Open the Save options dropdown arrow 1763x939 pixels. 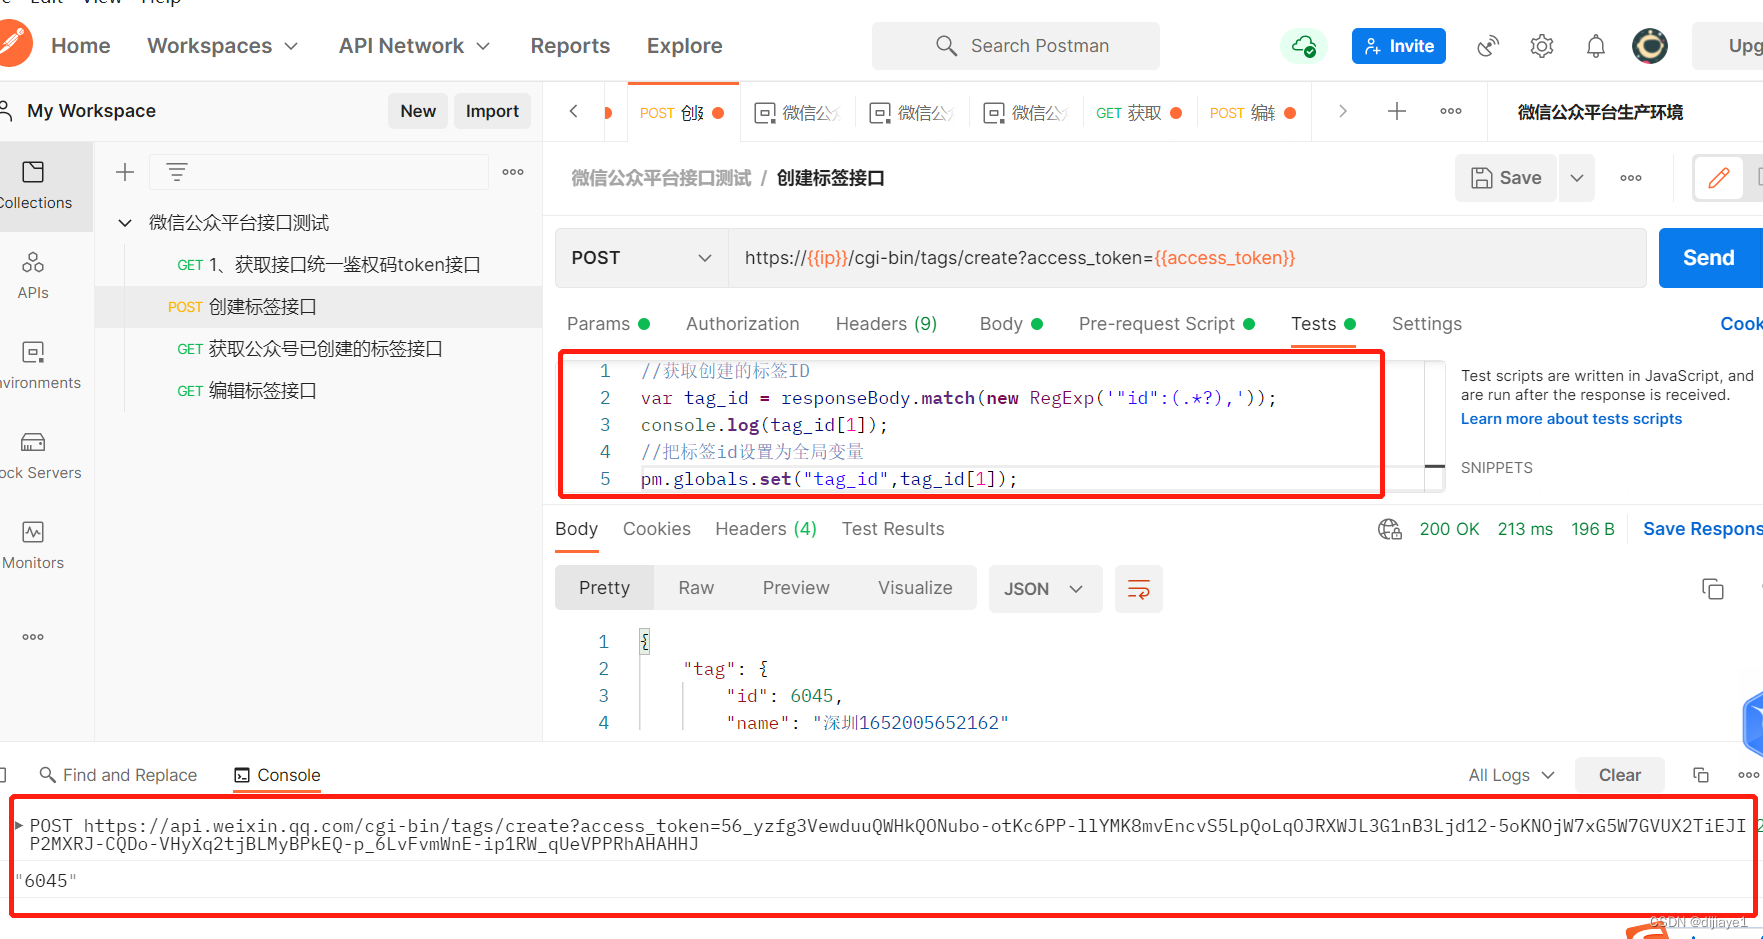click(x=1577, y=178)
